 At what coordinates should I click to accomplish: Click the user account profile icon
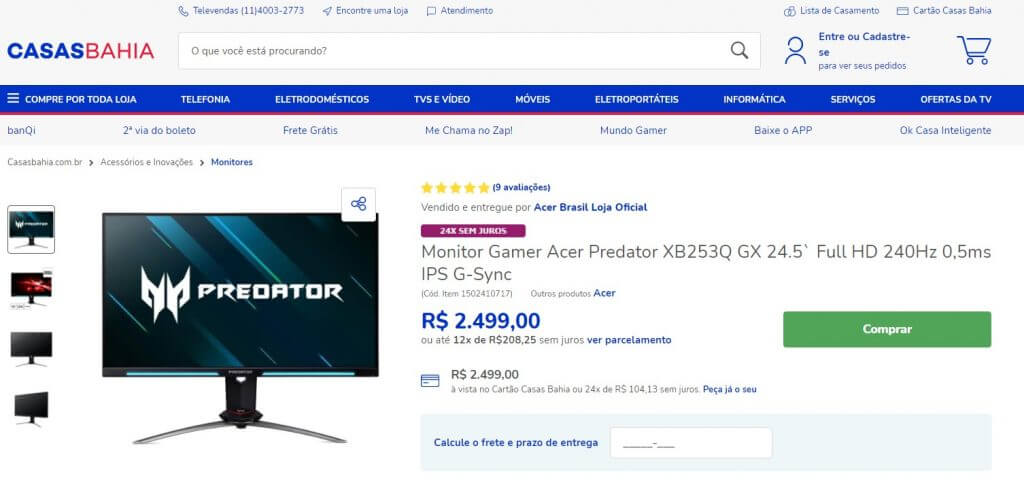[795, 50]
